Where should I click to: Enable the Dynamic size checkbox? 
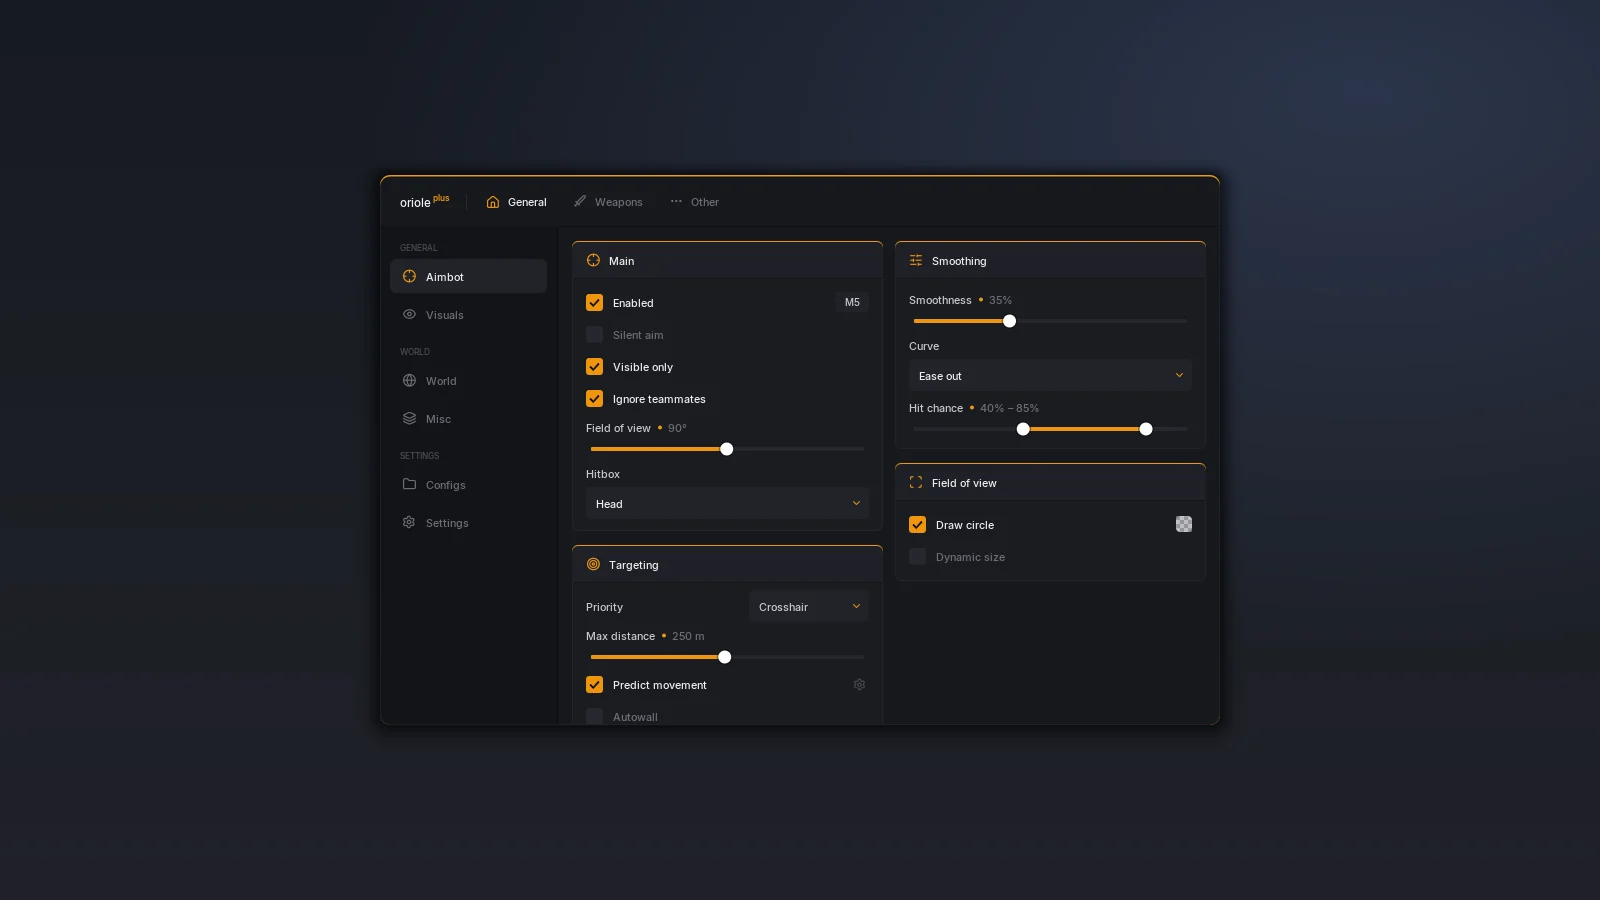[917, 556]
